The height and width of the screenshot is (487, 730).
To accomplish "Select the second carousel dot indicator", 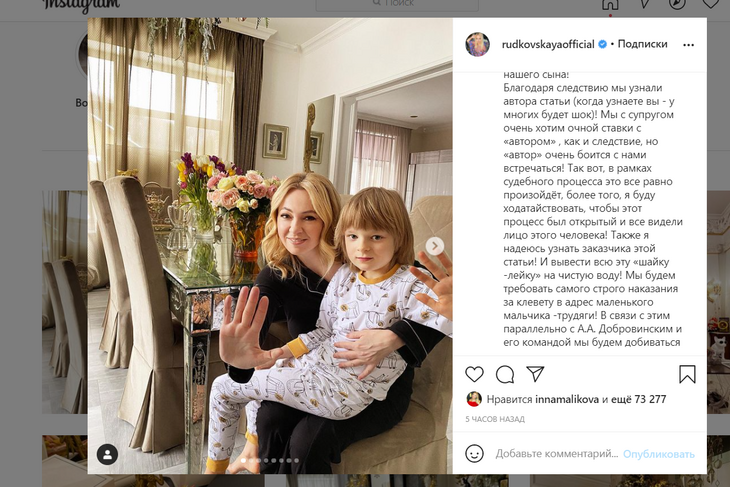I will pyautogui.click(x=251, y=460).
